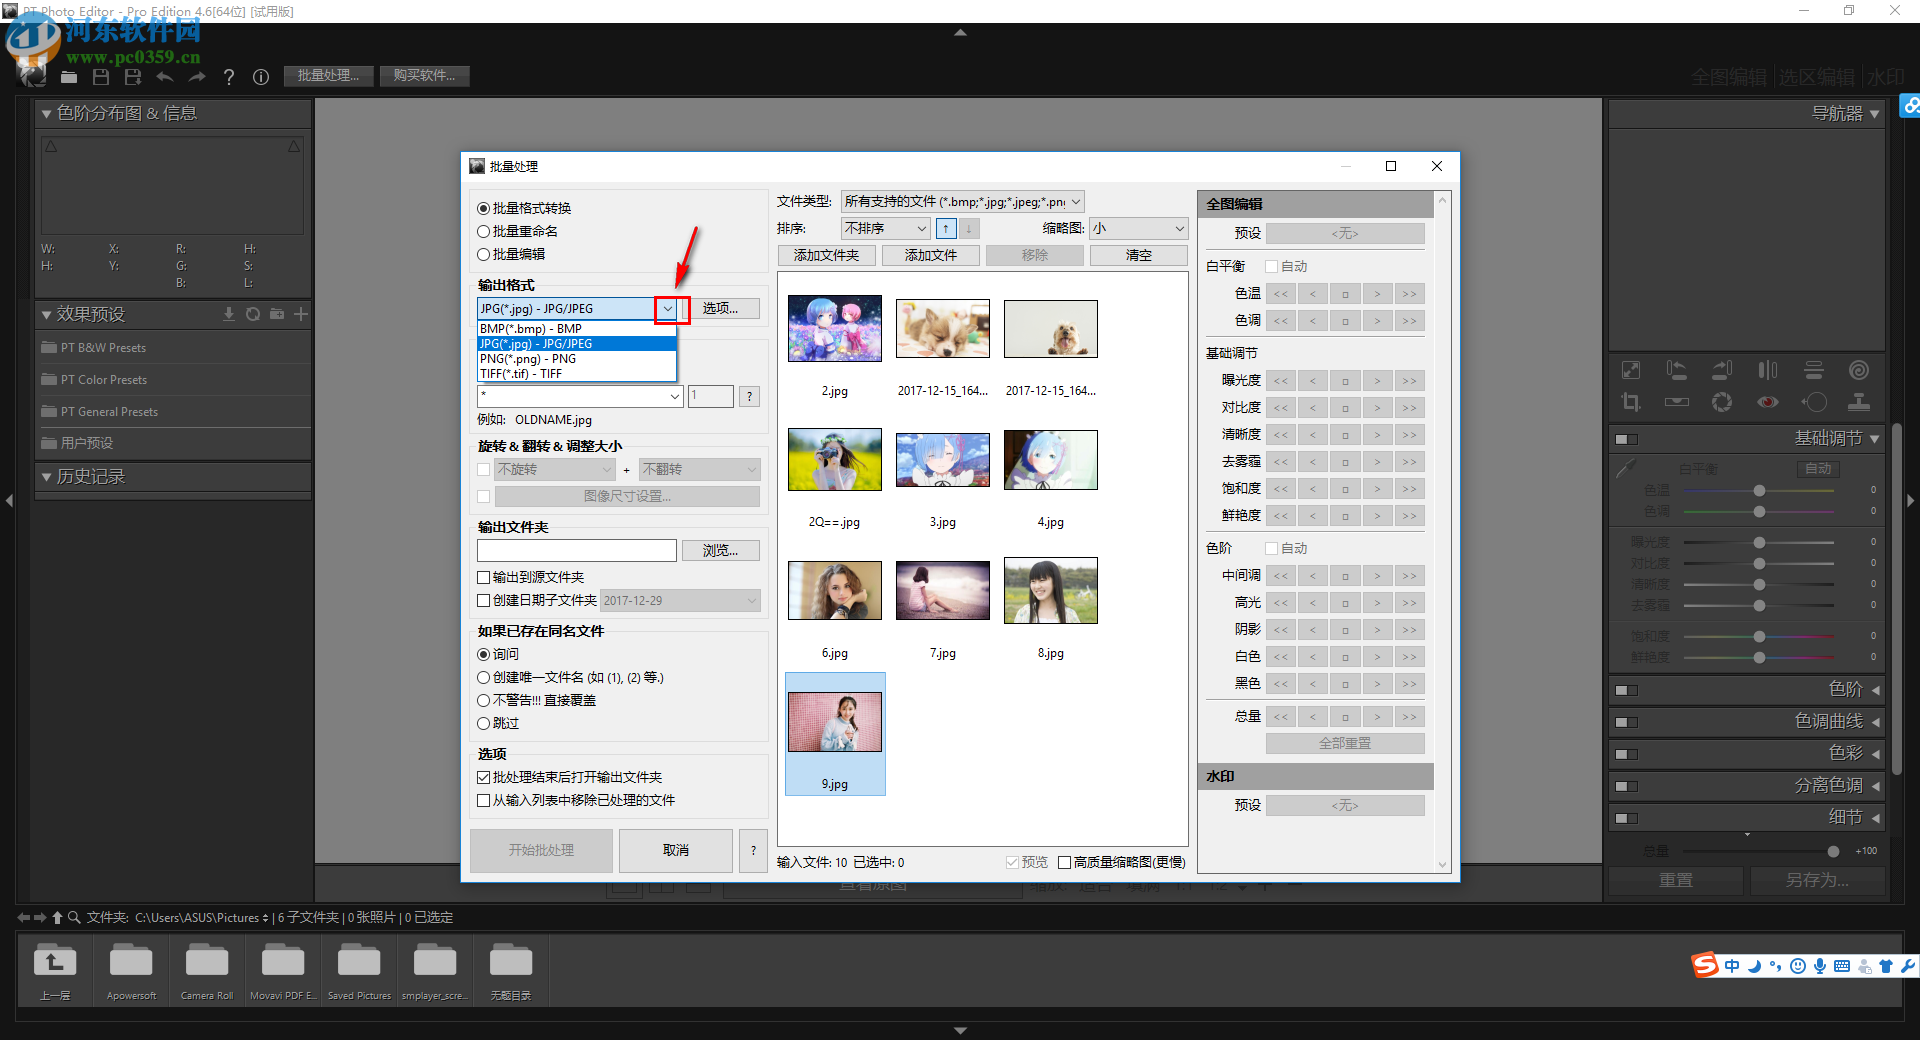Screen dimensions: 1920x1040
Task: Click the 浏览... browse button
Action: point(720,550)
